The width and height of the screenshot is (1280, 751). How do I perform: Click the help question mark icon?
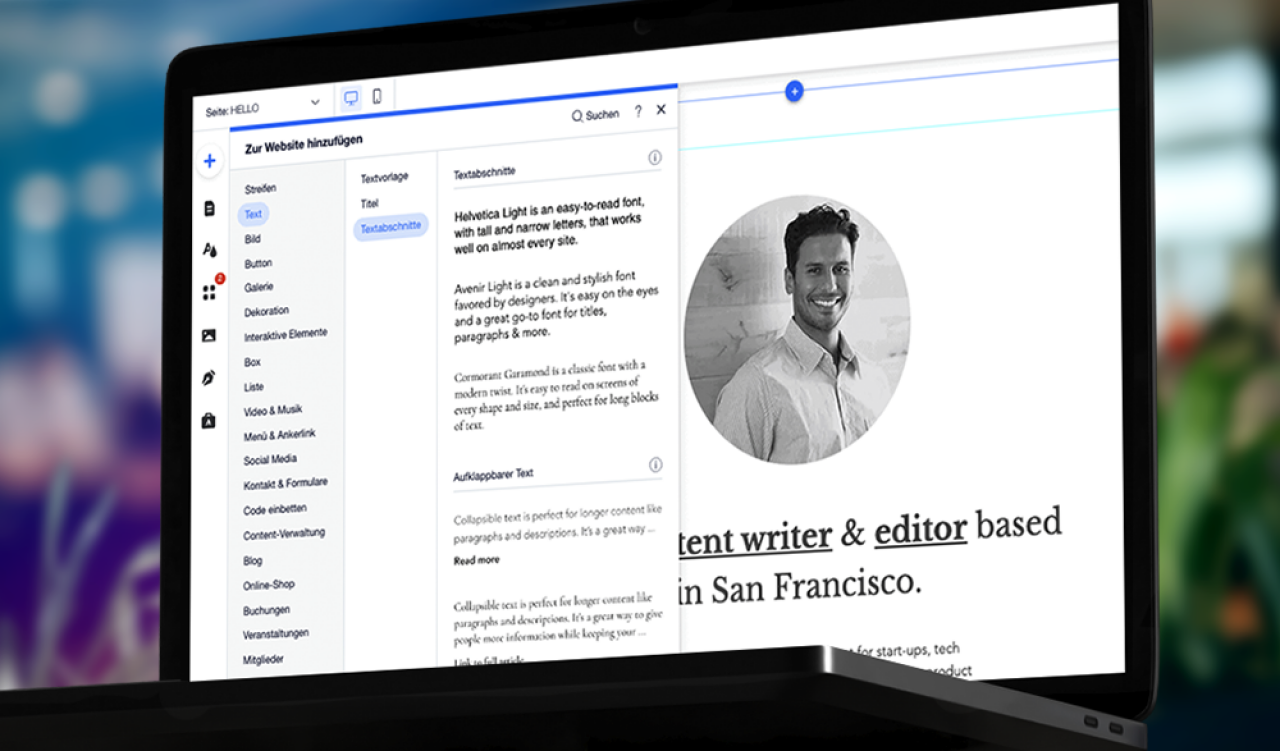point(638,112)
